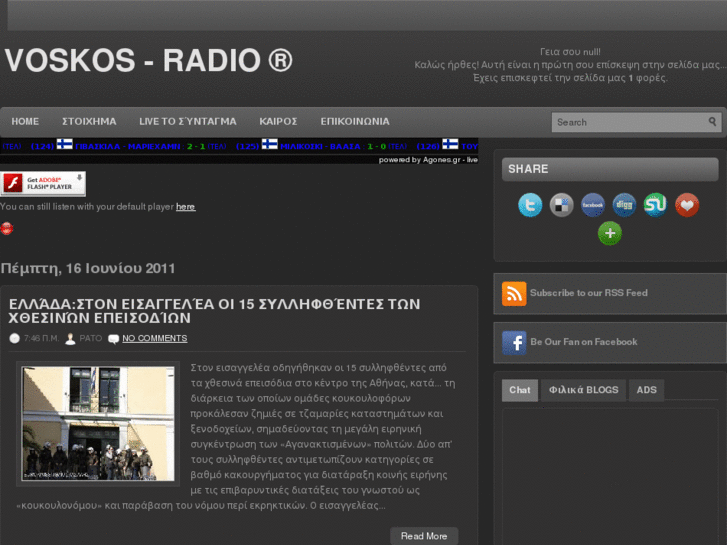Click the 7:46 Π.Μ. post time
The image size is (727, 545).
coord(42,339)
